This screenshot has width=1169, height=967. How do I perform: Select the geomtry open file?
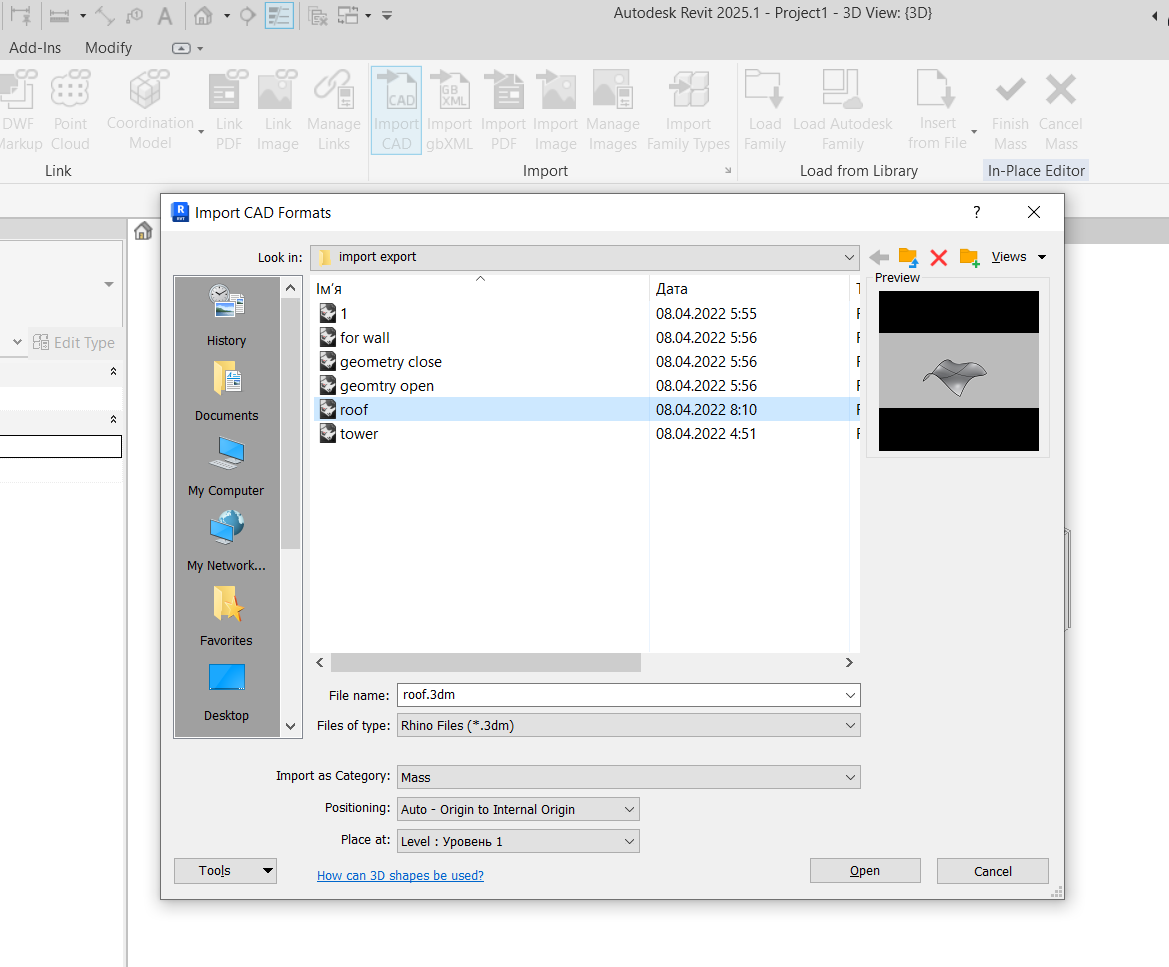(386, 385)
